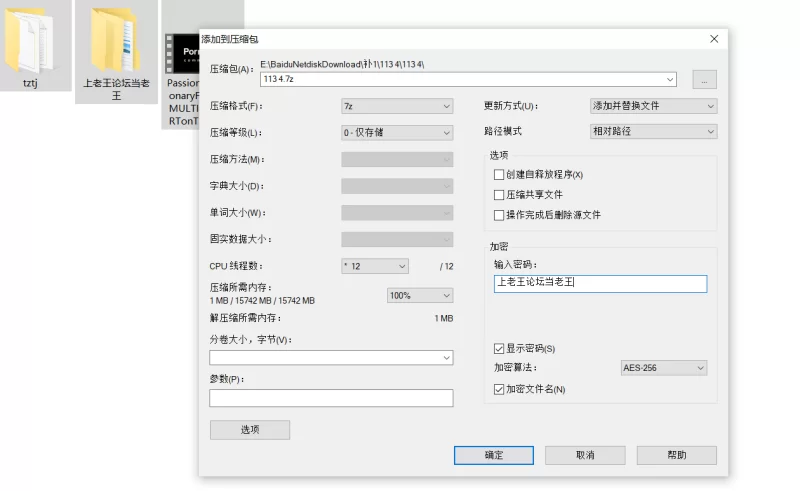Click the browse button next to archive name

click(x=704, y=79)
